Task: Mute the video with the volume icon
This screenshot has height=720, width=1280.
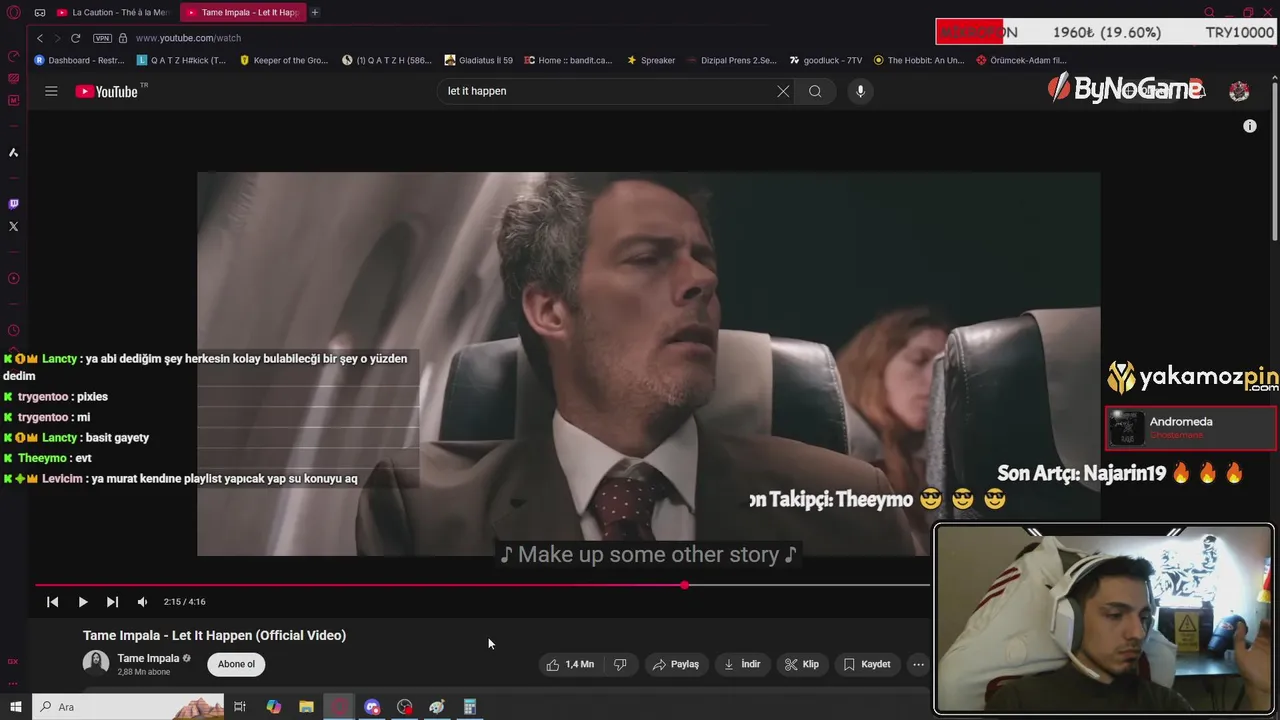Action: tap(142, 602)
